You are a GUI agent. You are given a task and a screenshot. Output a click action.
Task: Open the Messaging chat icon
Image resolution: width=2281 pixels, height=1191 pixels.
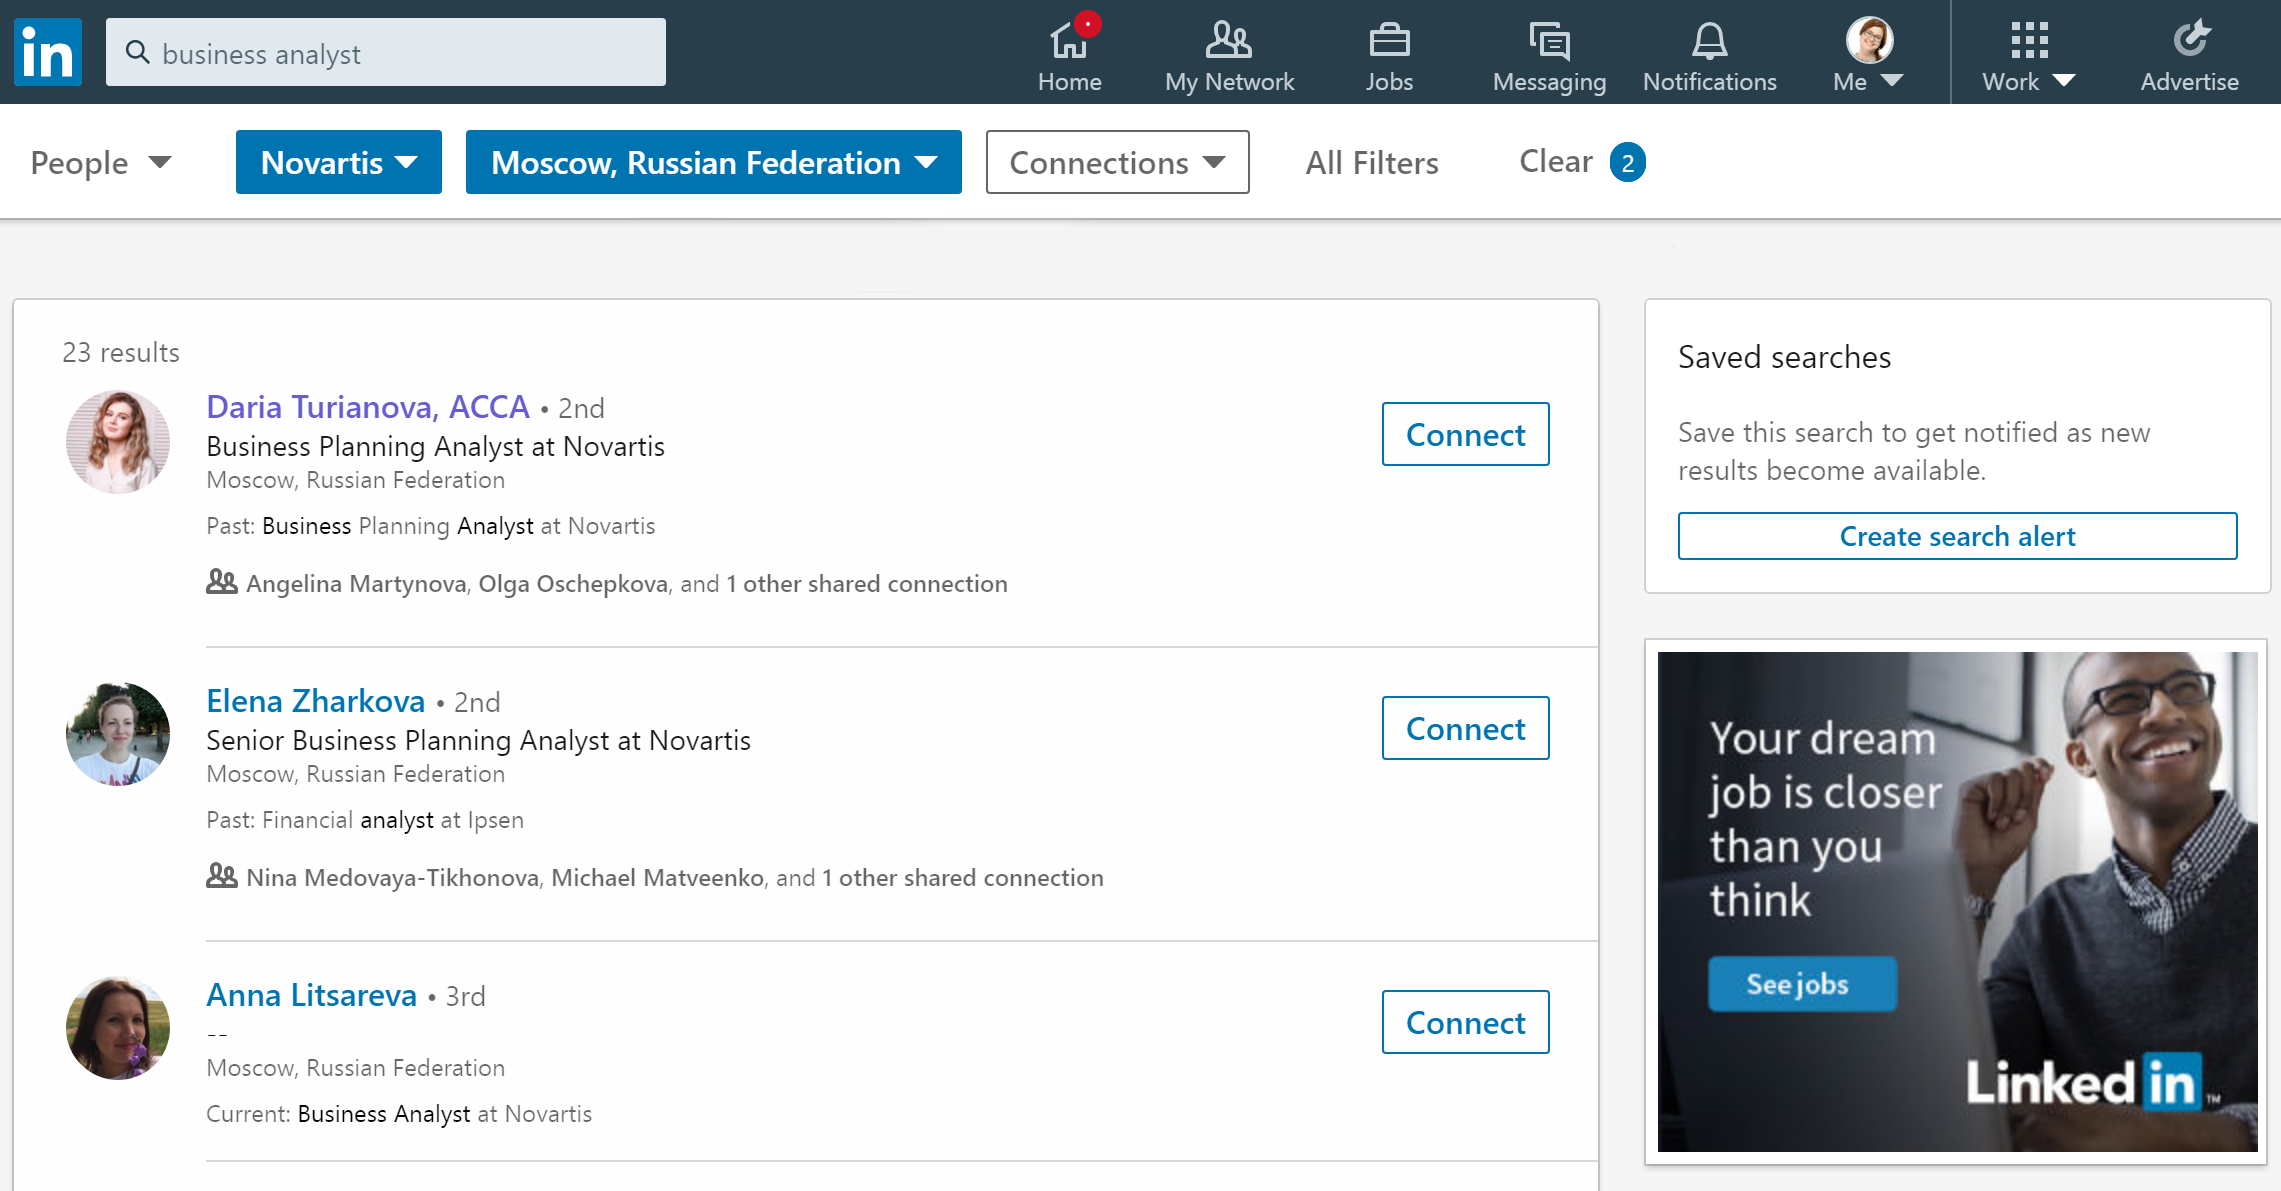[1549, 41]
